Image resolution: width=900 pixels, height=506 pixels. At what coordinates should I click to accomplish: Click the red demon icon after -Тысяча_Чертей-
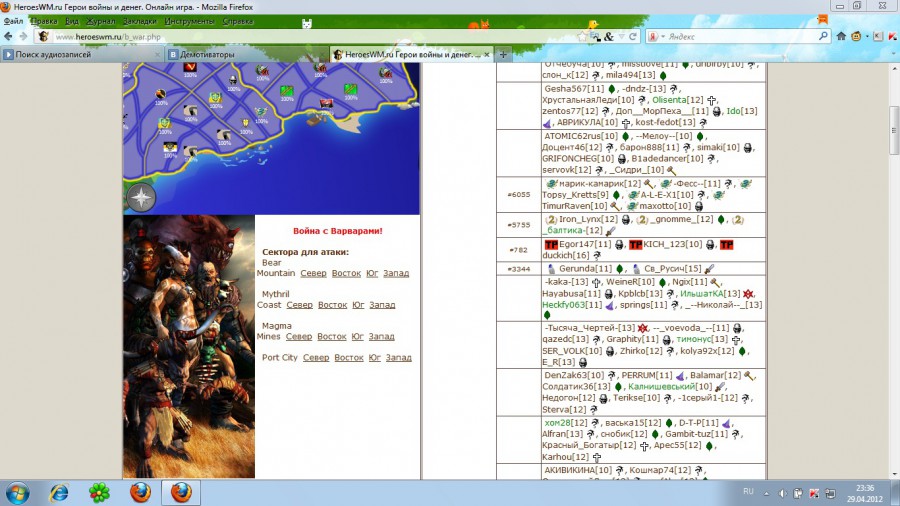[x=642, y=328]
